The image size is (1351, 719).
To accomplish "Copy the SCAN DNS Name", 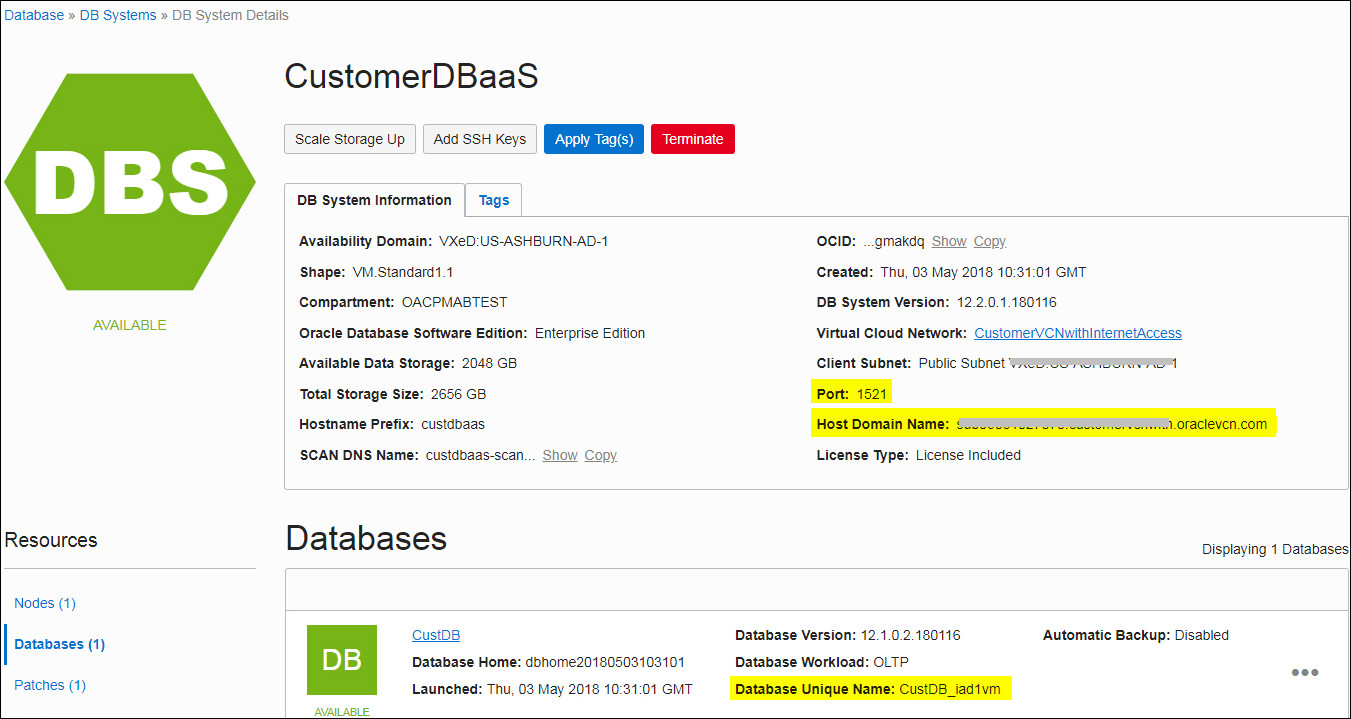I will (600, 455).
